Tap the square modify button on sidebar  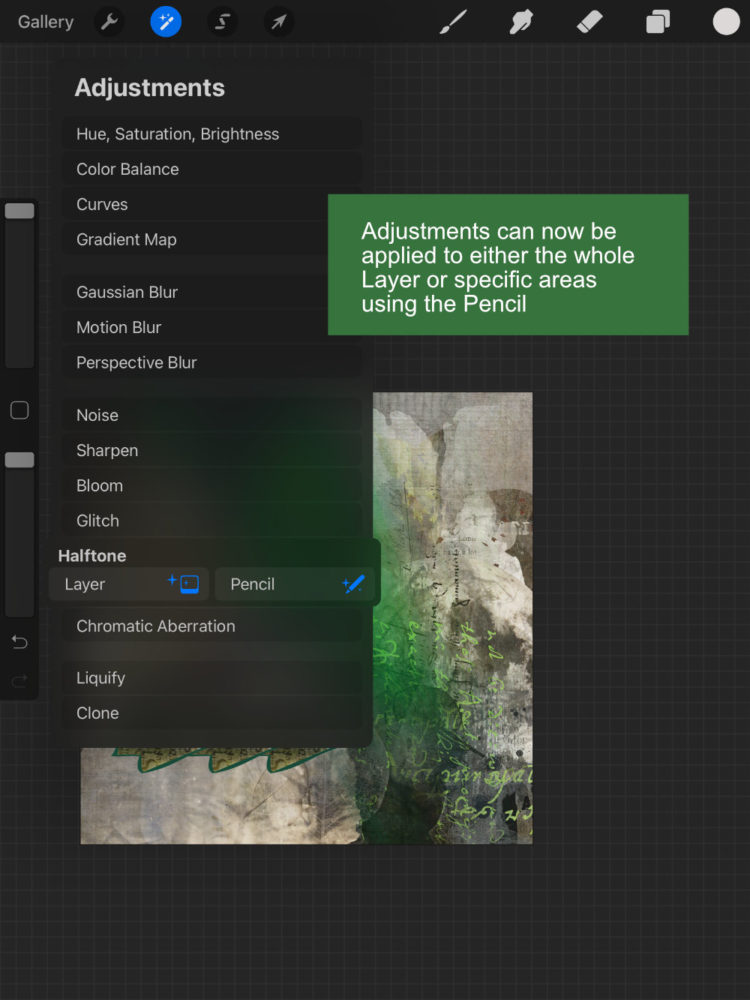(19, 410)
